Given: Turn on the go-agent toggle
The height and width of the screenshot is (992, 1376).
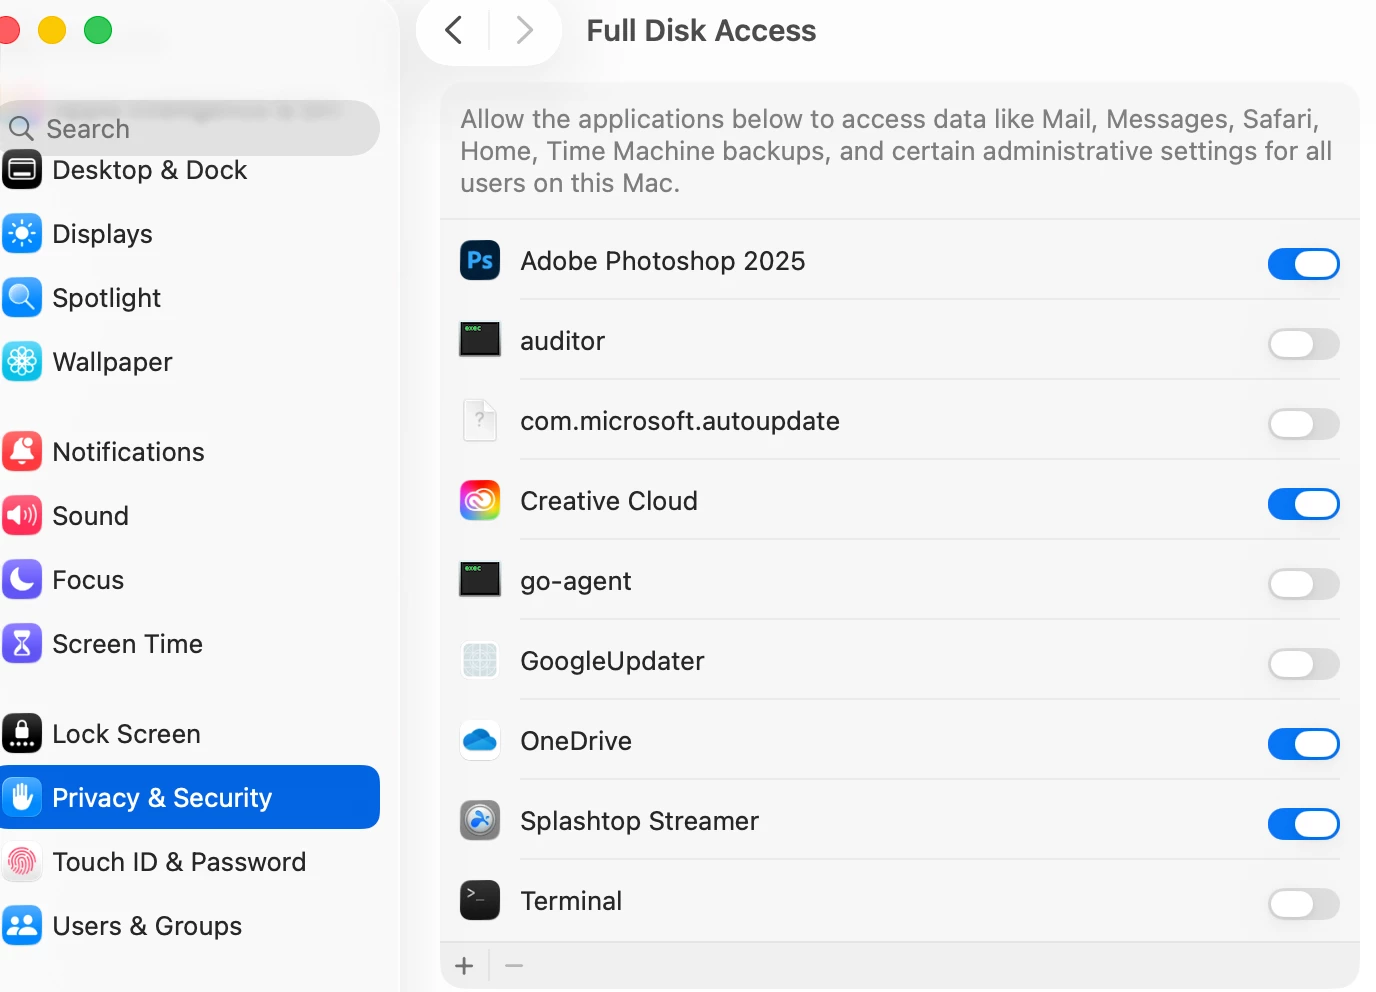Looking at the screenshot, I should pos(1303,584).
